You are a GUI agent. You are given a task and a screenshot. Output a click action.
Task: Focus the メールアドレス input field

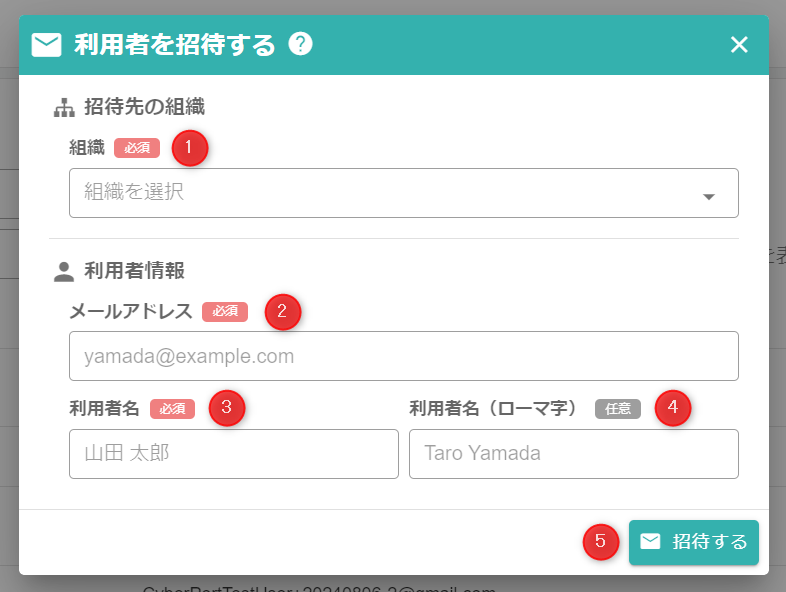403,356
